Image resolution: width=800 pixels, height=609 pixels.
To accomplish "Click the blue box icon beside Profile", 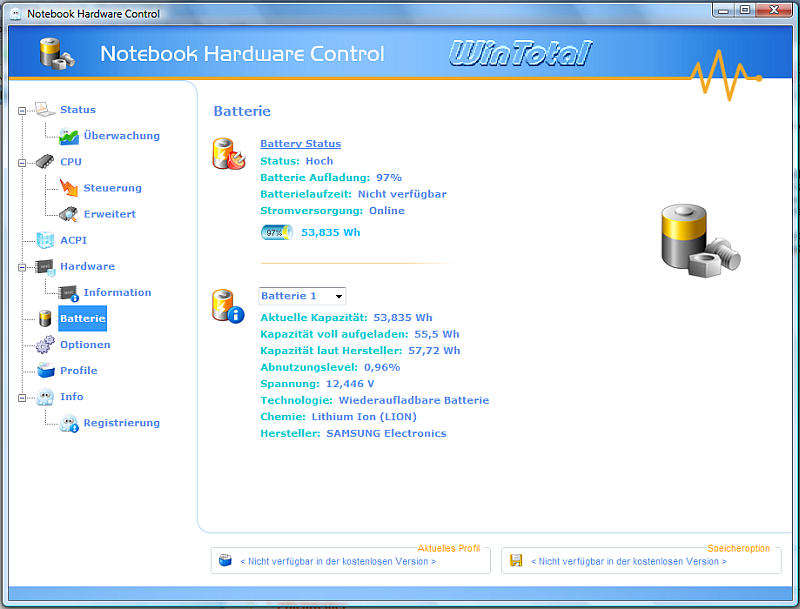I will 45,370.
